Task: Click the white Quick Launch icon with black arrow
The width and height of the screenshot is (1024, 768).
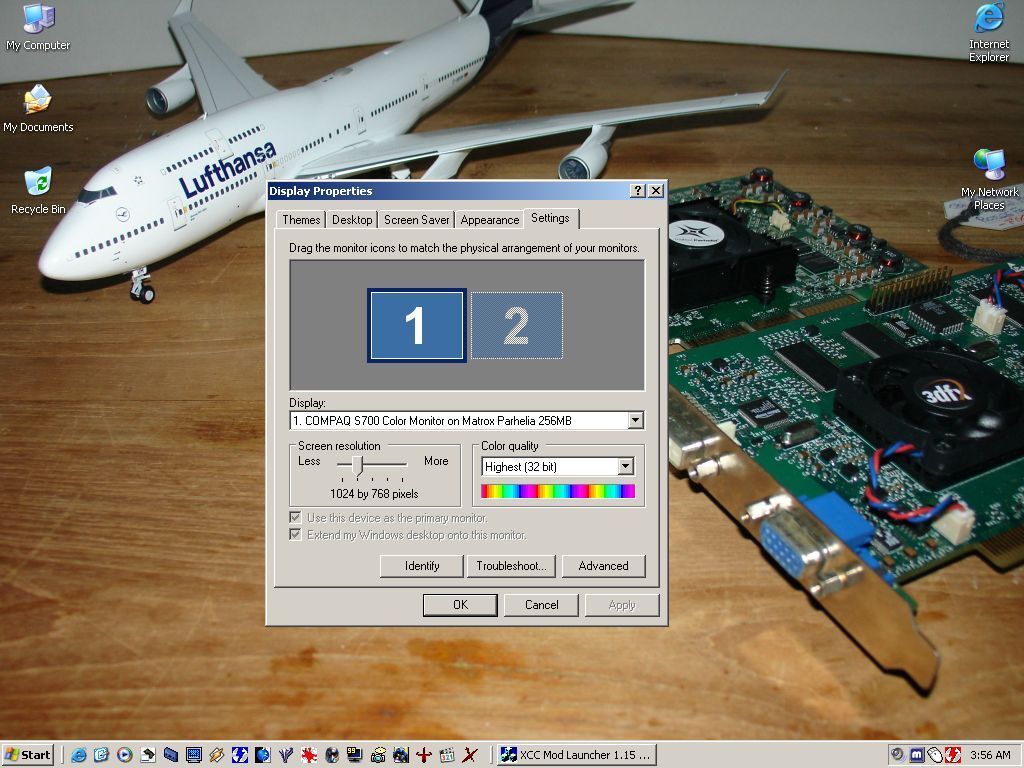Action: 148,755
